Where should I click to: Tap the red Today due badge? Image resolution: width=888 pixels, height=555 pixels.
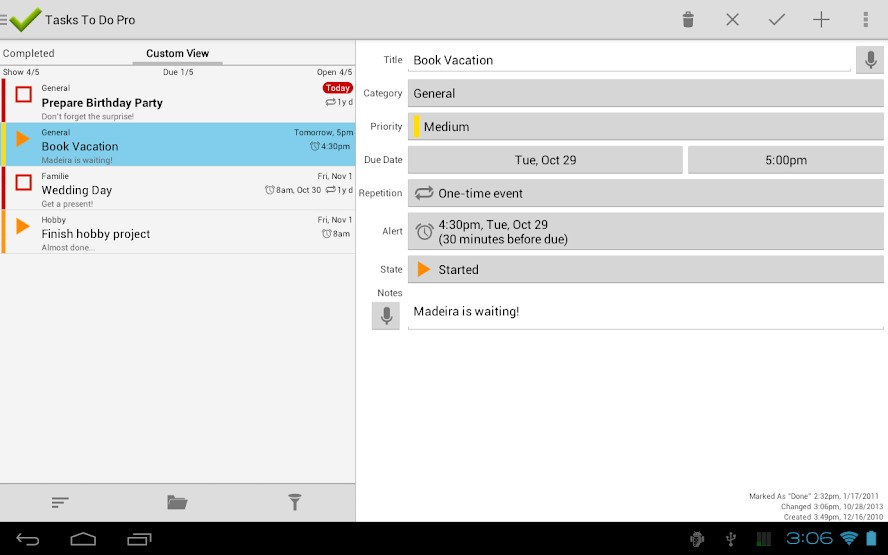pyautogui.click(x=338, y=88)
